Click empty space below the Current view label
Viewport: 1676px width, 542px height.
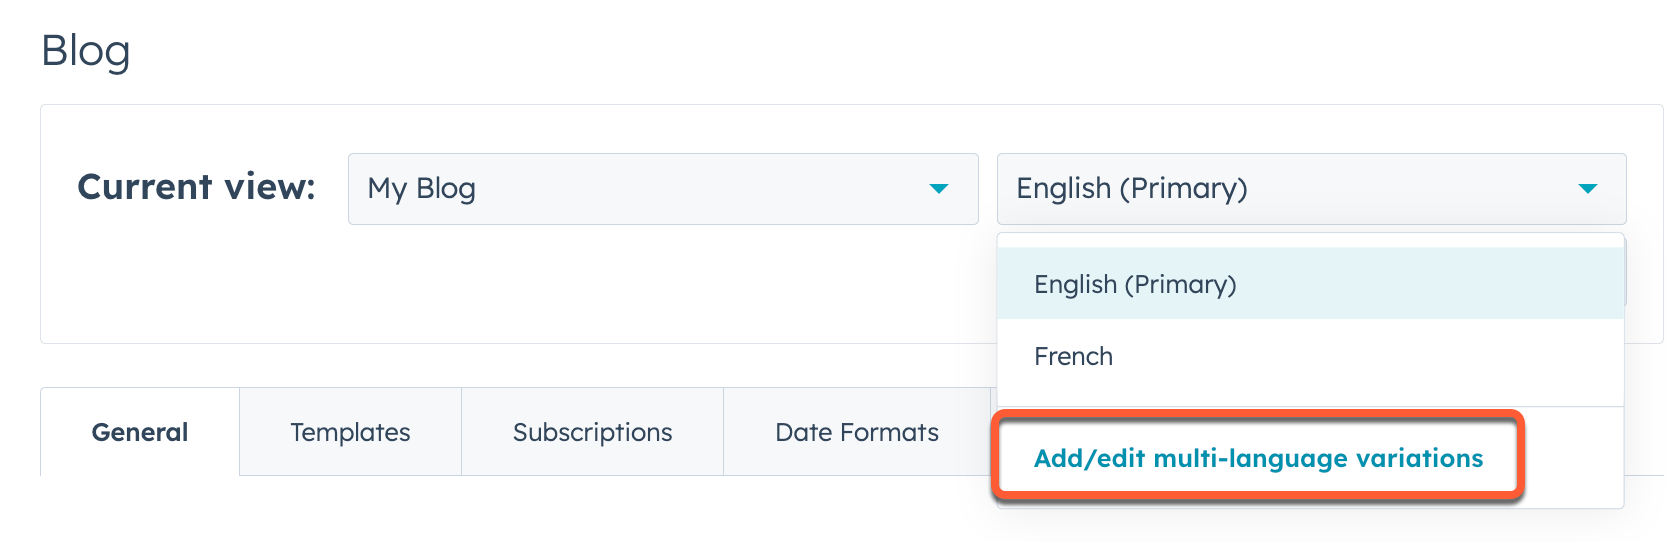[x=196, y=285]
